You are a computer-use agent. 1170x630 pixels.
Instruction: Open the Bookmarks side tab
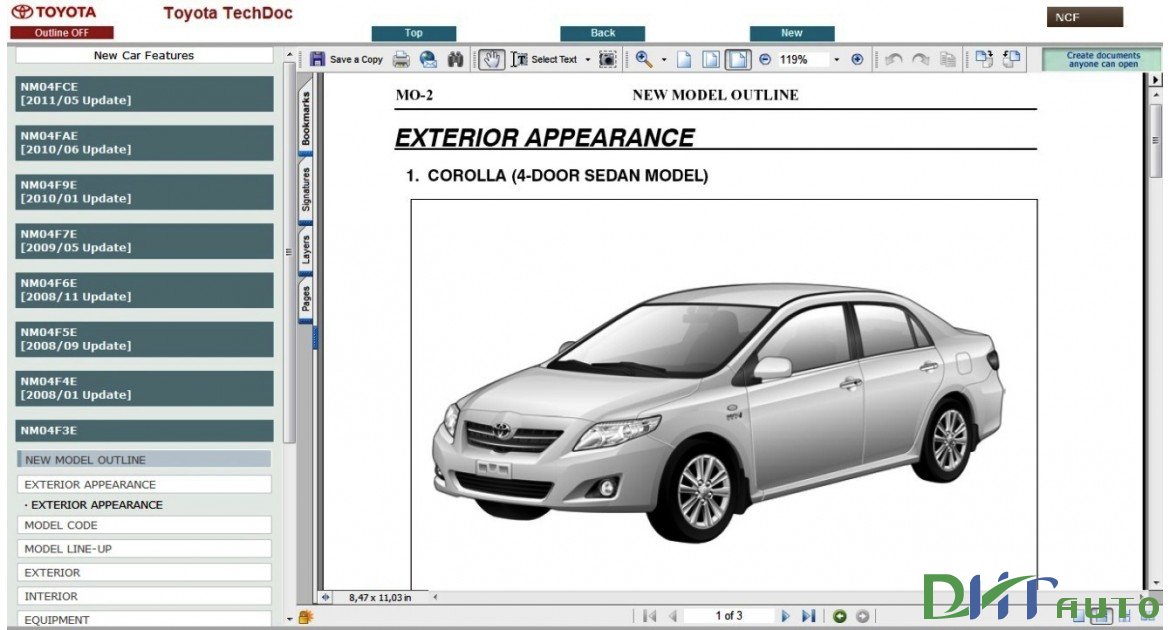pyautogui.click(x=306, y=119)
